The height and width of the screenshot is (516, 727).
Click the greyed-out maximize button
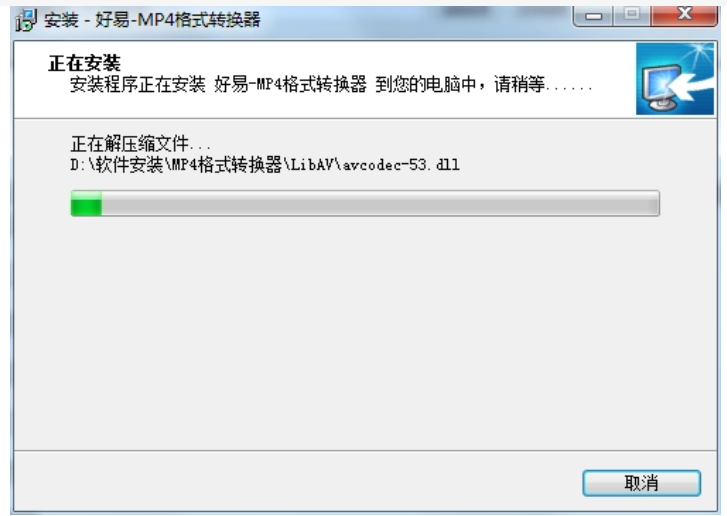pyautogui.click(x=631, y=15)
